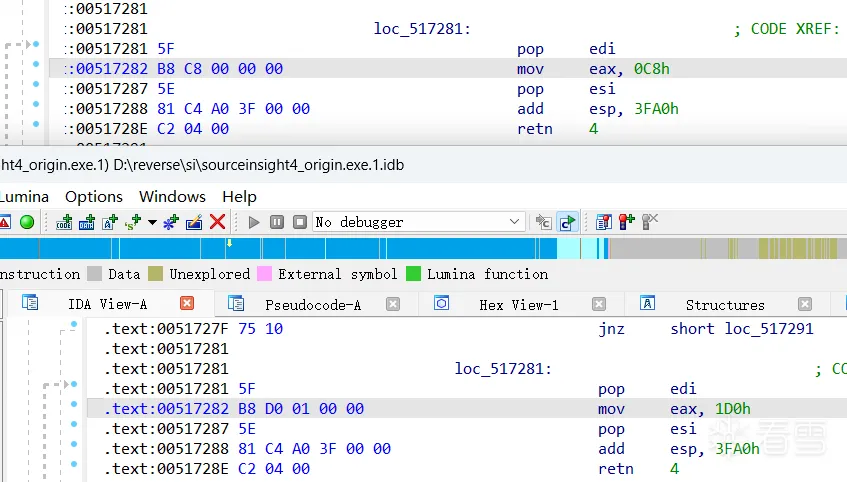The width and height of the screenshot is (847, 482).
Task: Close the Hex View-1 tab
Action: [x=599, y=304]
